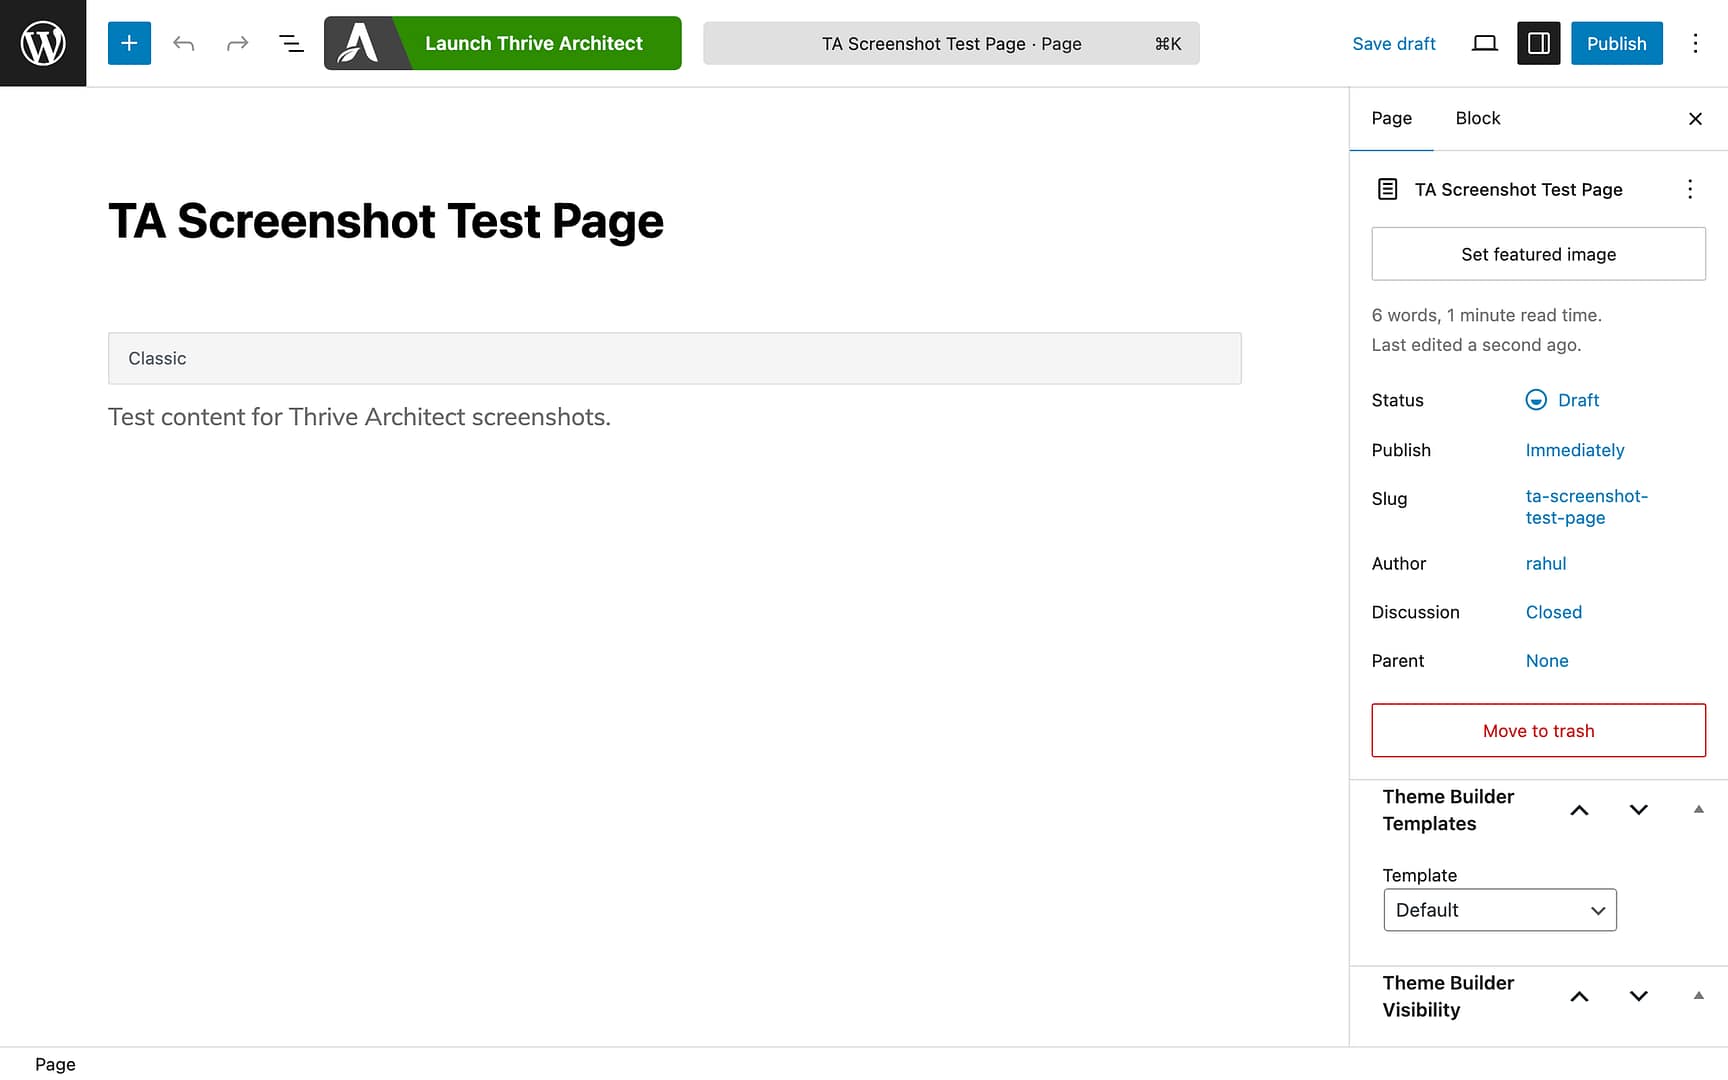Click the Move to trash button
The image size is (1728, 1080).
tap(1538, 730)
